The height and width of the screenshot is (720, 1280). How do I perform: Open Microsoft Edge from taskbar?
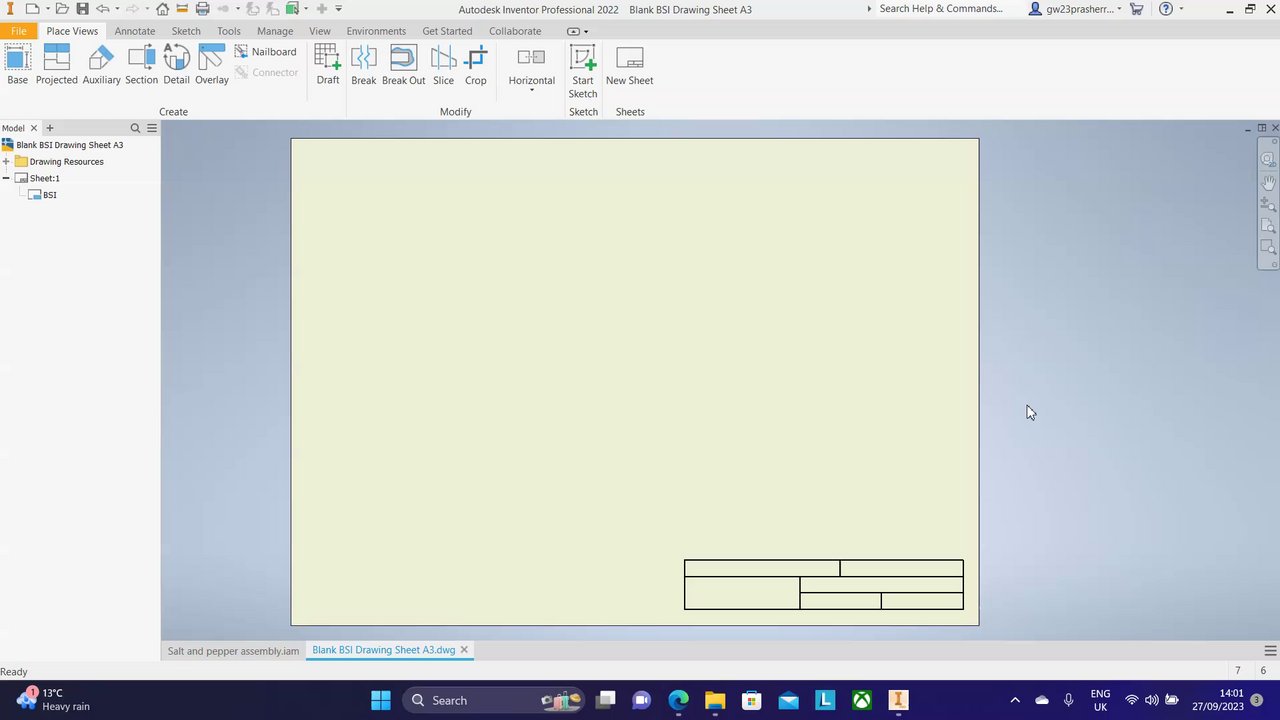point(678,700)
